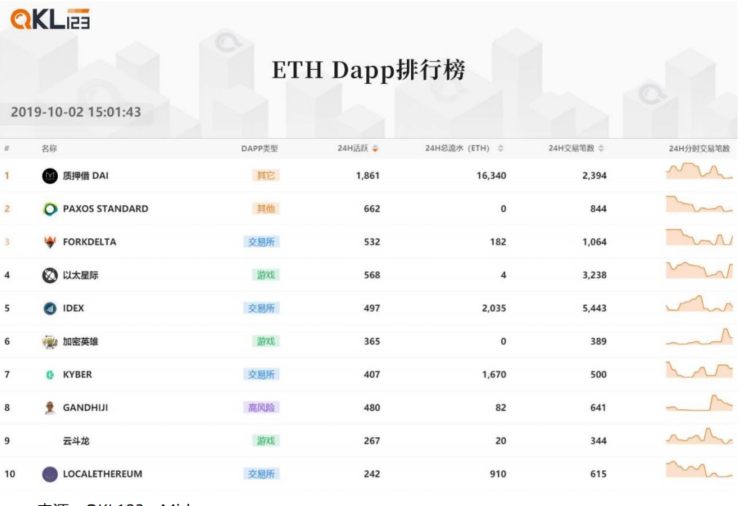Sort by 24H交易笔数 arrows

[x=601, y=149]
